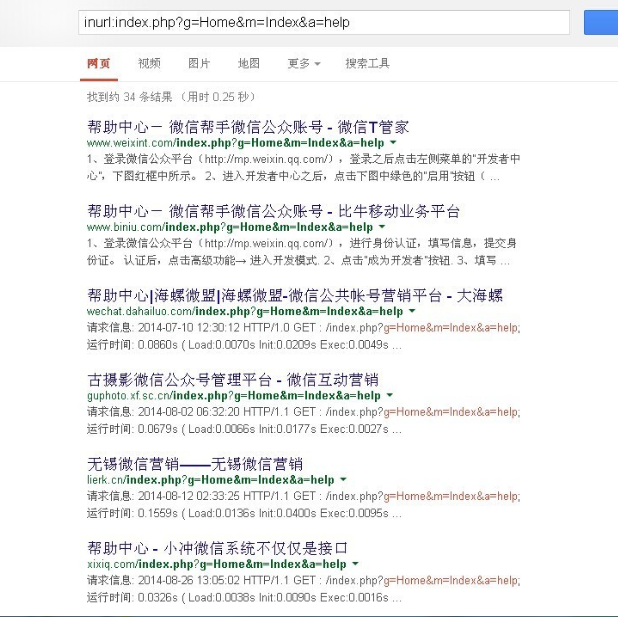This screenshot has width=618, height=617.
Task: Click the 找到约 34 条结果 stats text
Action: click(171, 97)
